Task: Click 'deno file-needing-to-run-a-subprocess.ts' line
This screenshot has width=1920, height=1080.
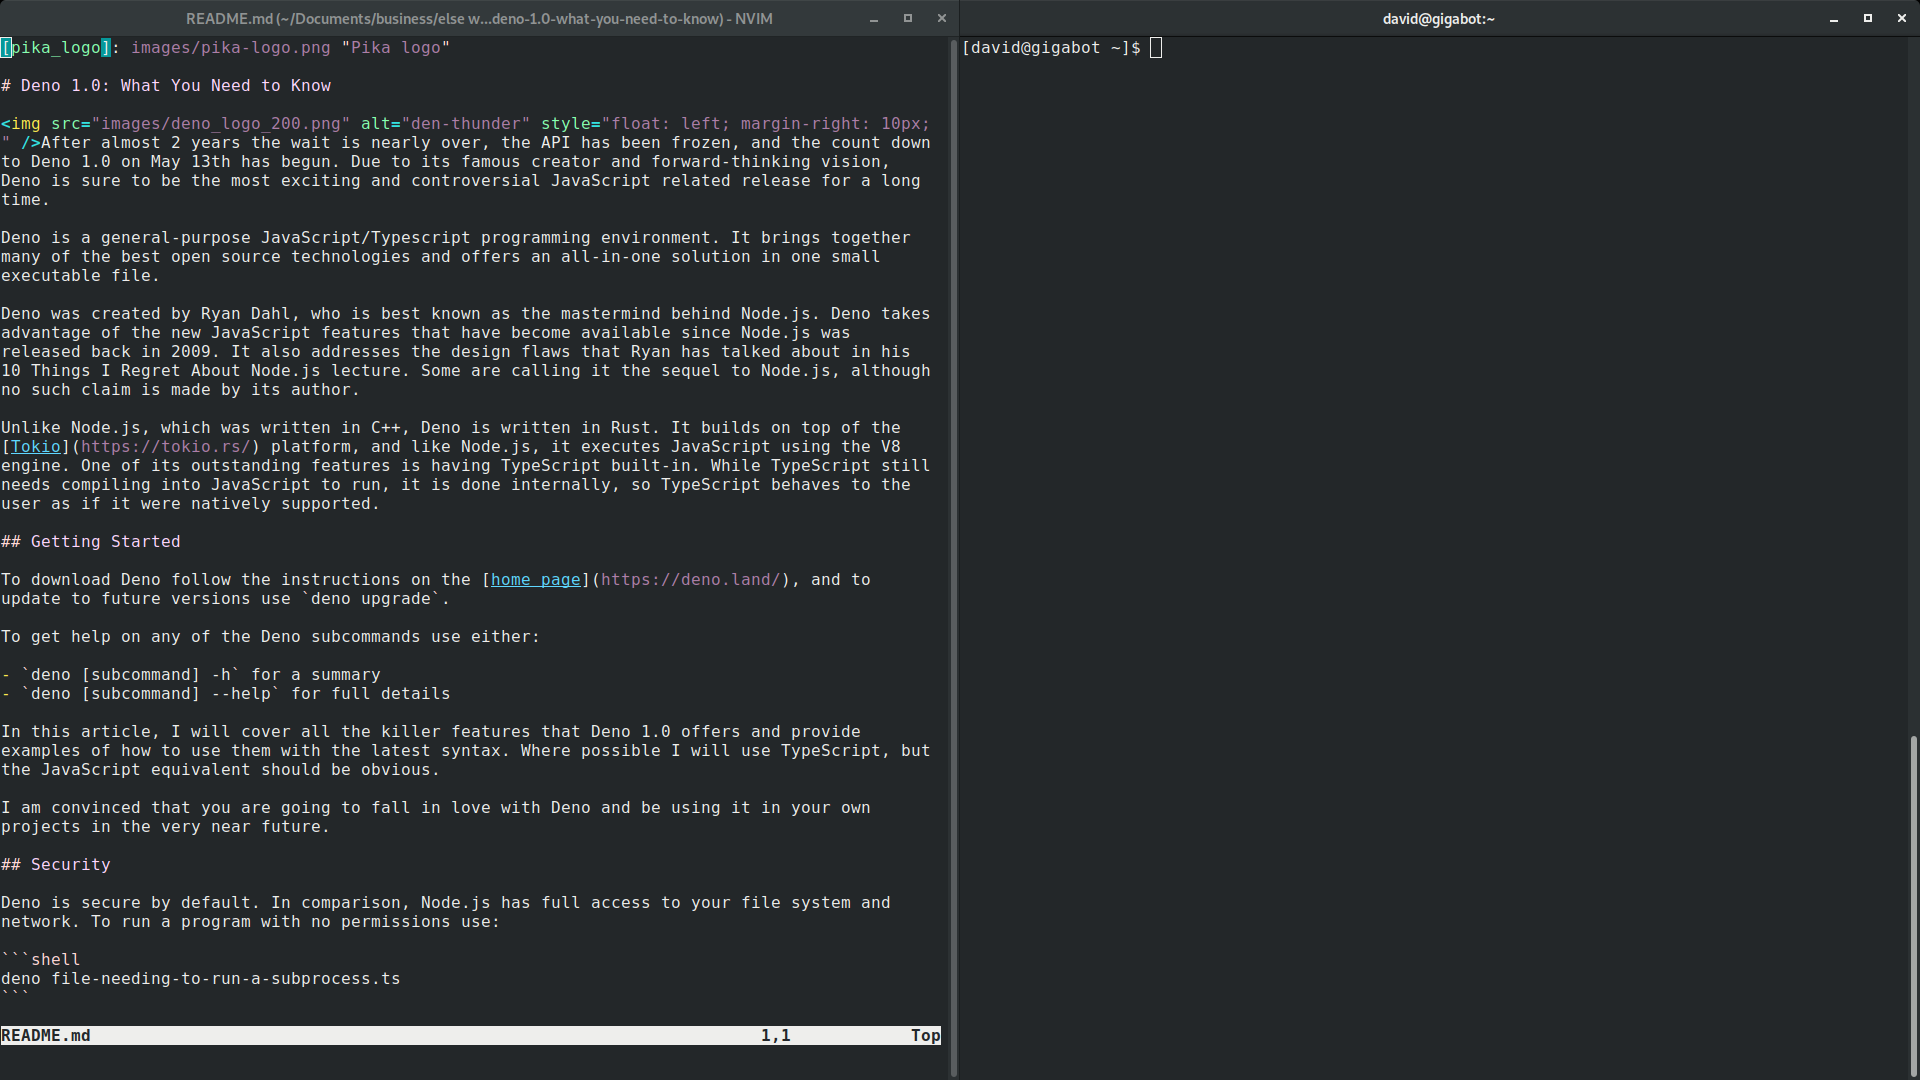Action: [201, 979]
